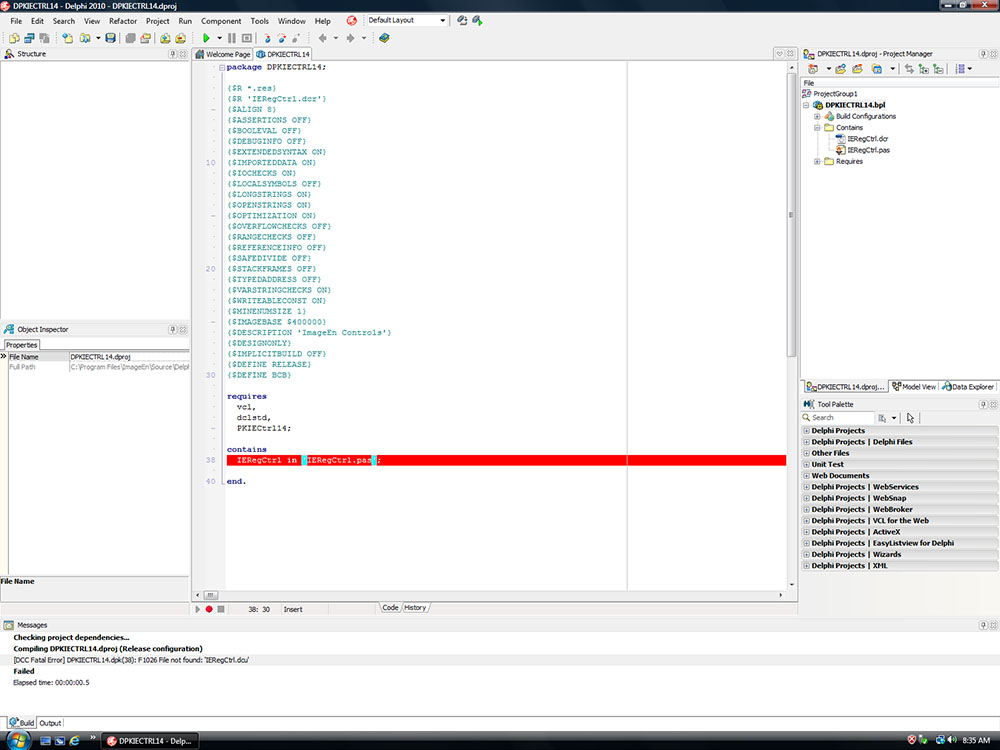Screen dimensions: 1000x750
Task: Click the DPKIECTRL14 - Delphi taskbar button
Action: pyautogui.click(x=149, y=741)
